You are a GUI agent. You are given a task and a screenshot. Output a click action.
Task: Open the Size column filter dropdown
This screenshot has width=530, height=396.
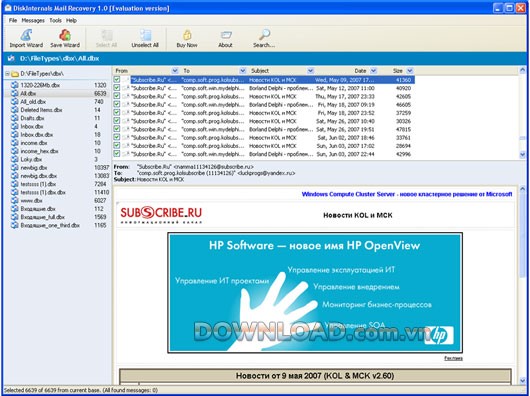click(410, 71)
